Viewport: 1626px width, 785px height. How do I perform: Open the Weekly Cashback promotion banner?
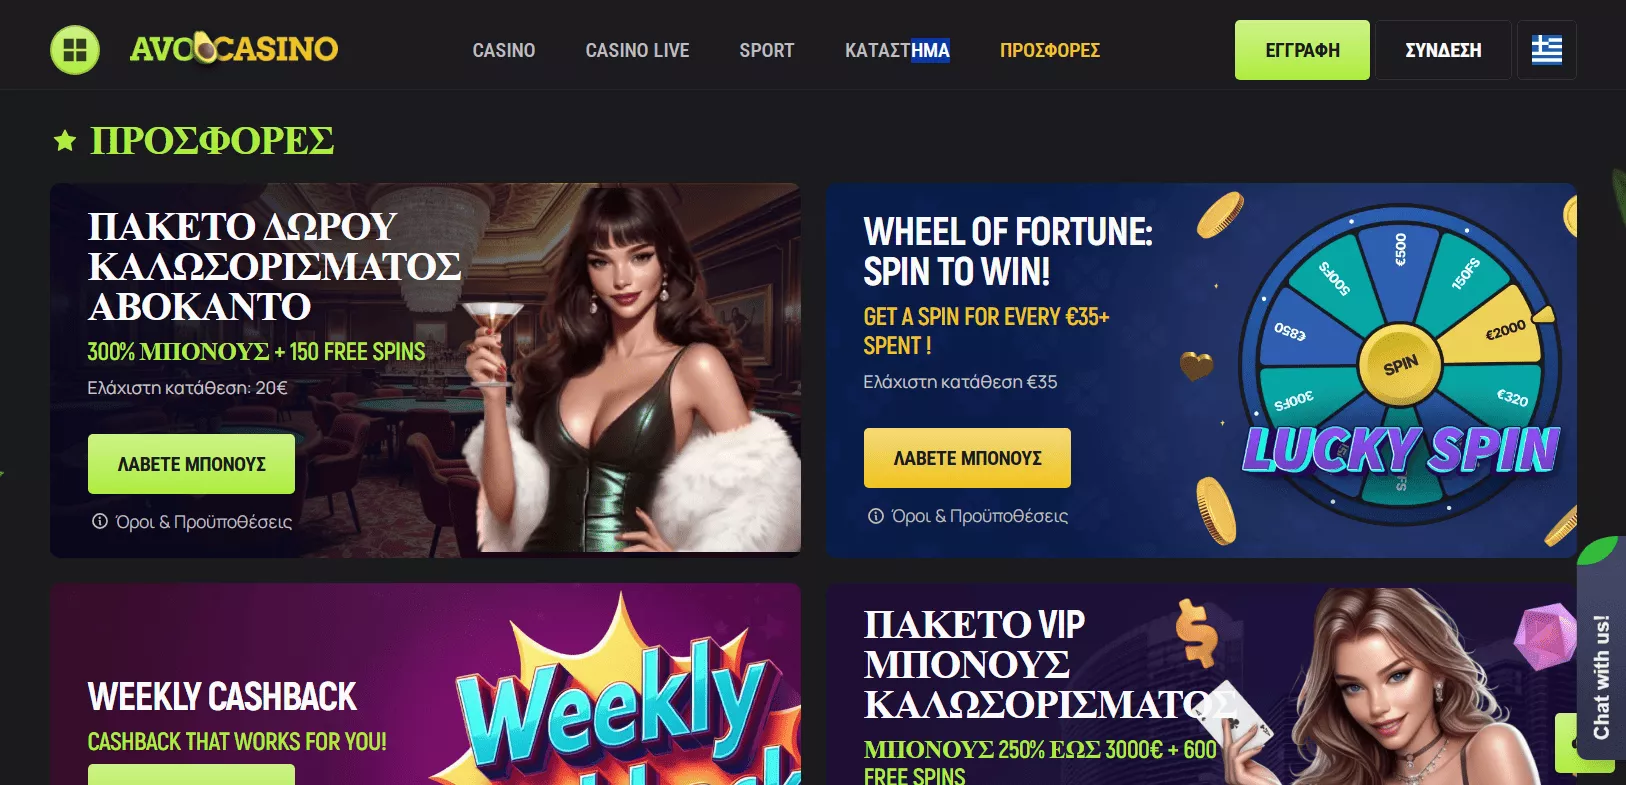coord(425,684)
